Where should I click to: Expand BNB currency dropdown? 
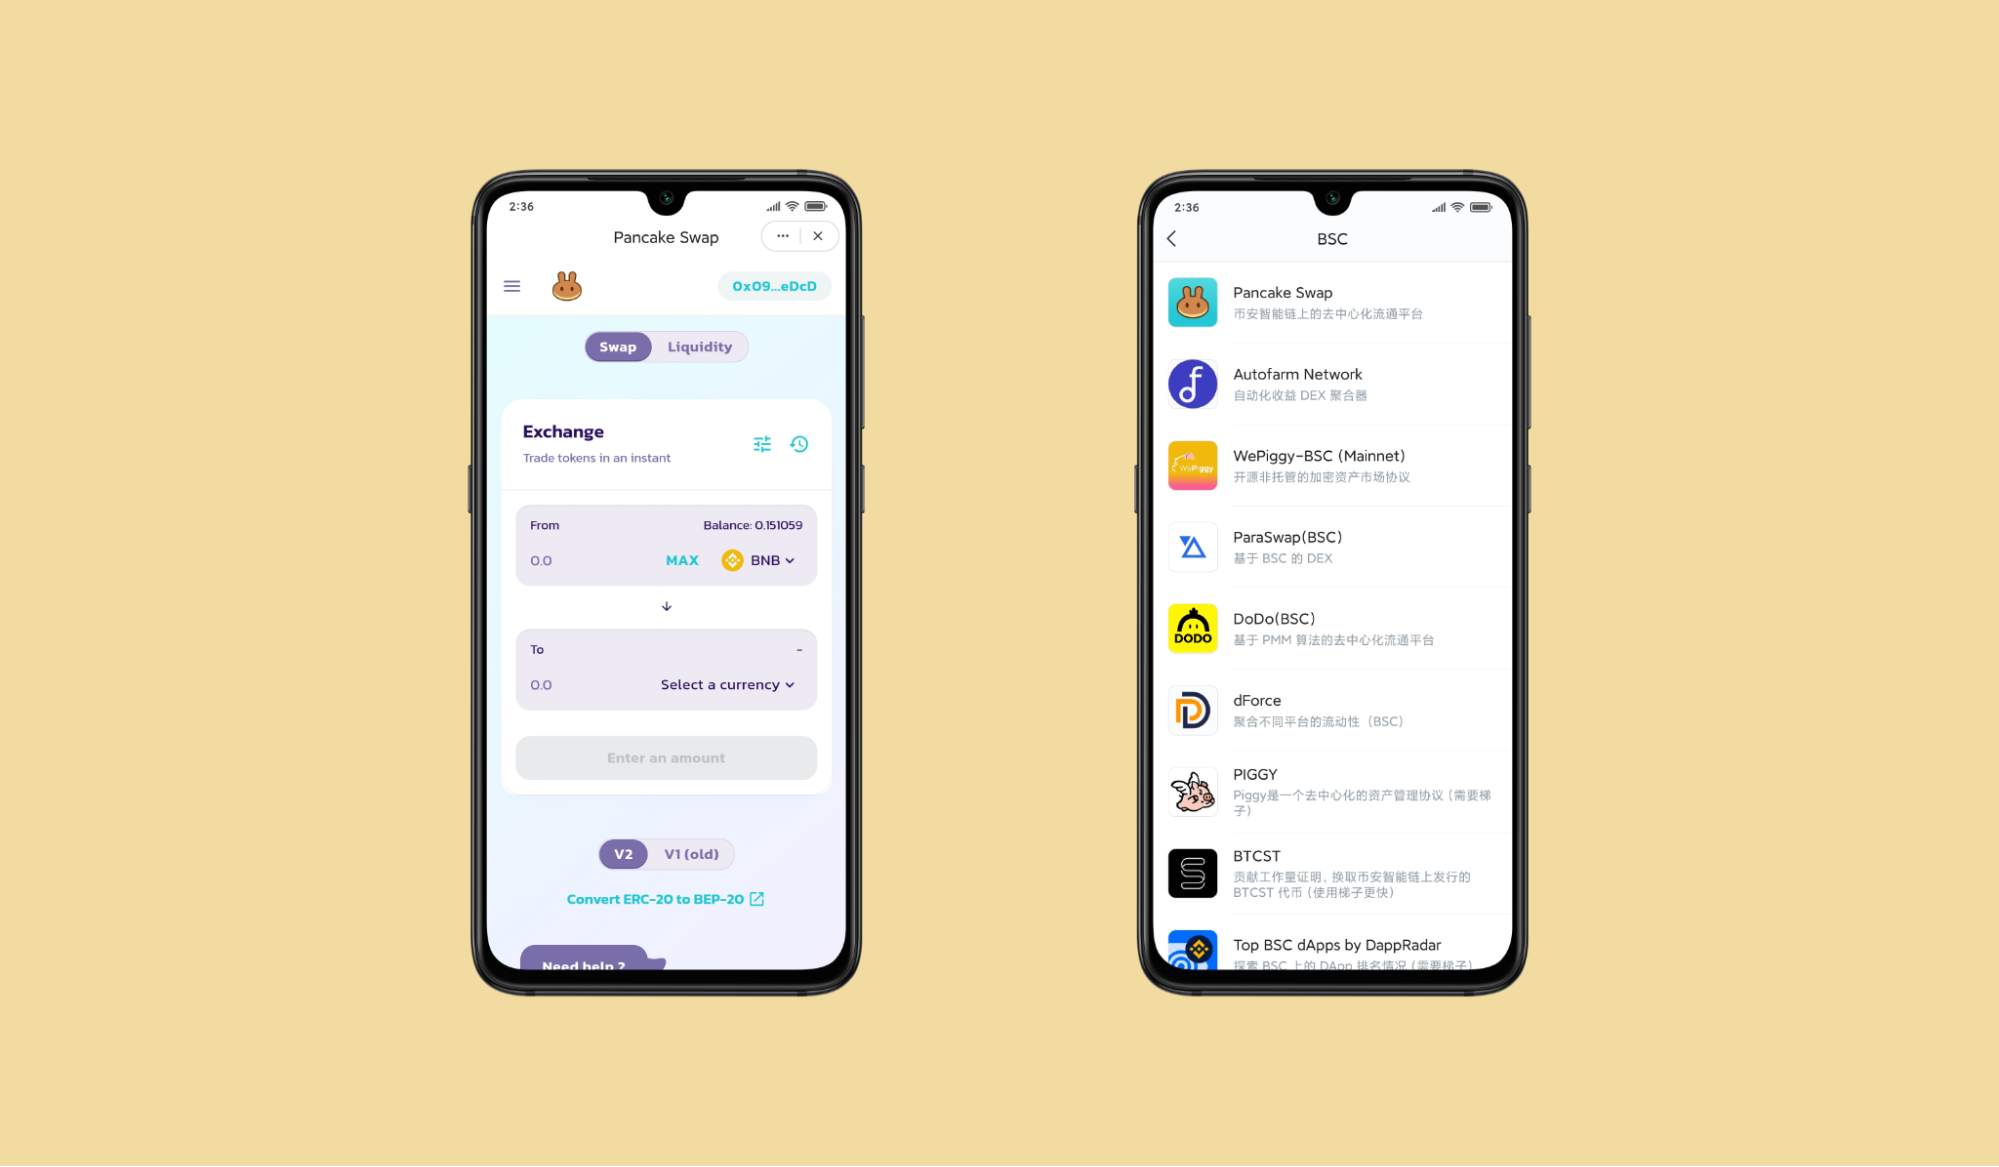point(761,560)
